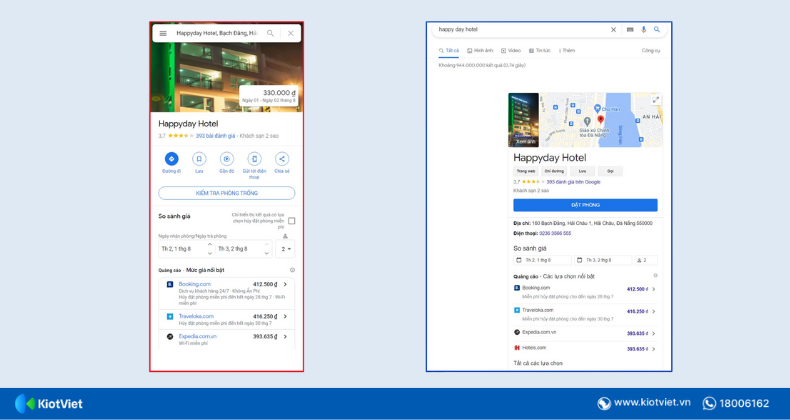This screenshot has height=420, width=790.
Task: Decrease check-in date with down arrow in Maps
Action: tap(210, 253)
